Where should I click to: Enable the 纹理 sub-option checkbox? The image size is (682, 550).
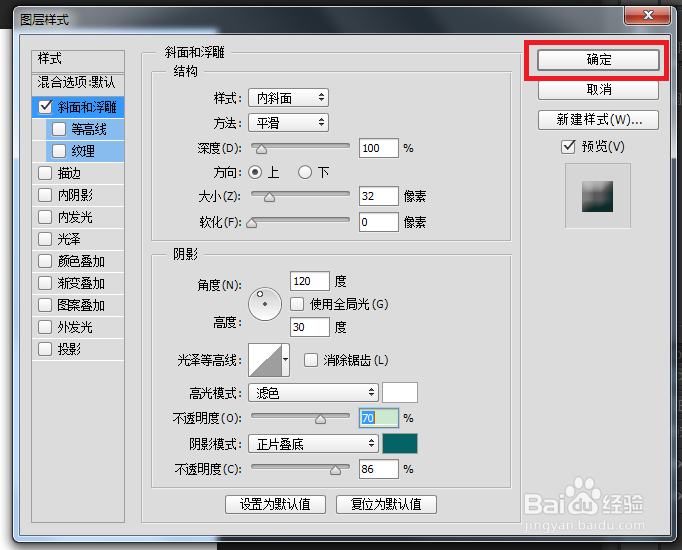tap(59, 151)
